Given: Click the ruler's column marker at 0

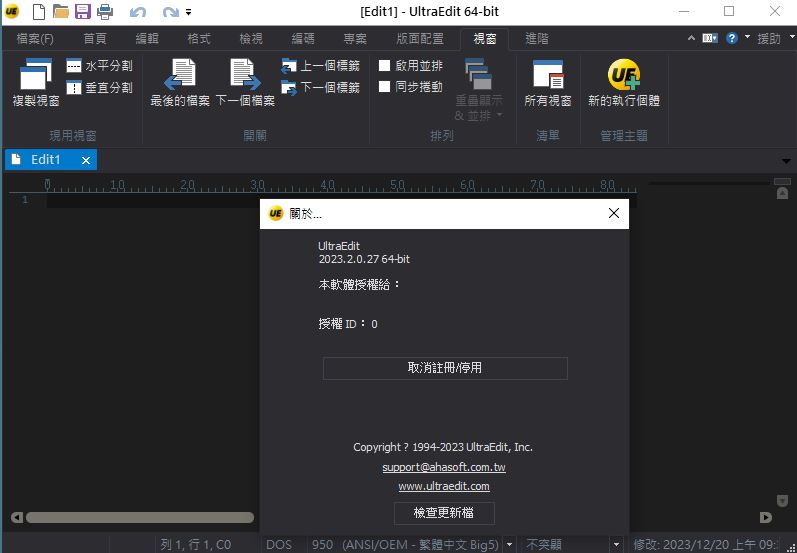Looking at the screenshot, I should point(47,185).
